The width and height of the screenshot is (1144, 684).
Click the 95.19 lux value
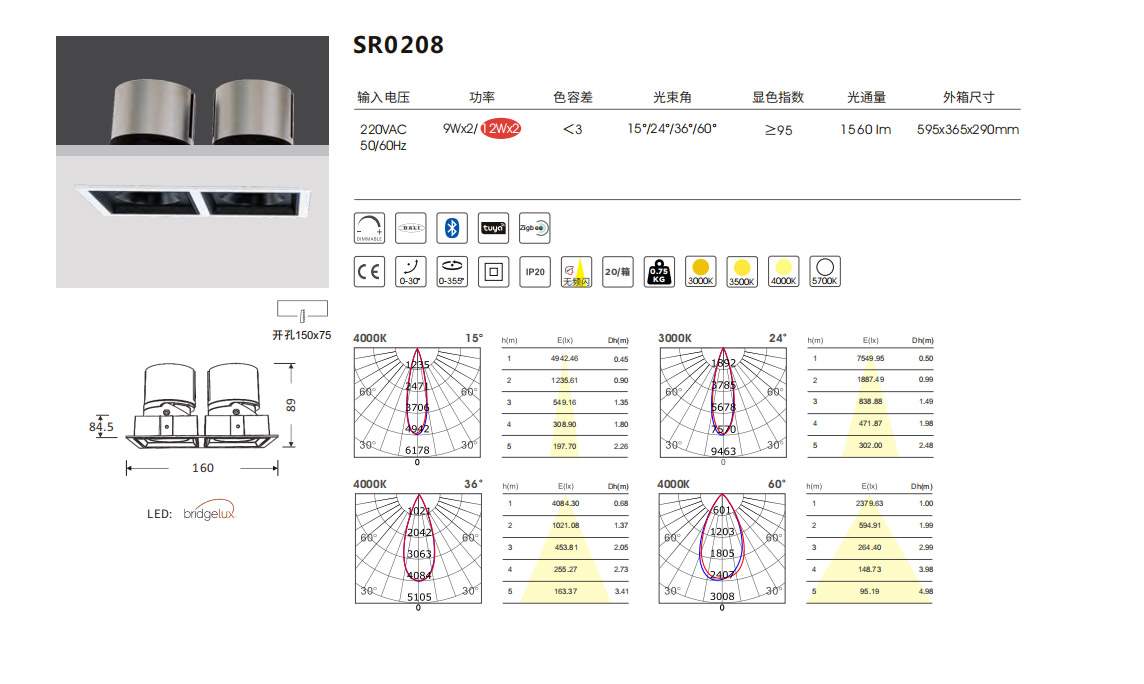tap(869, 591)
